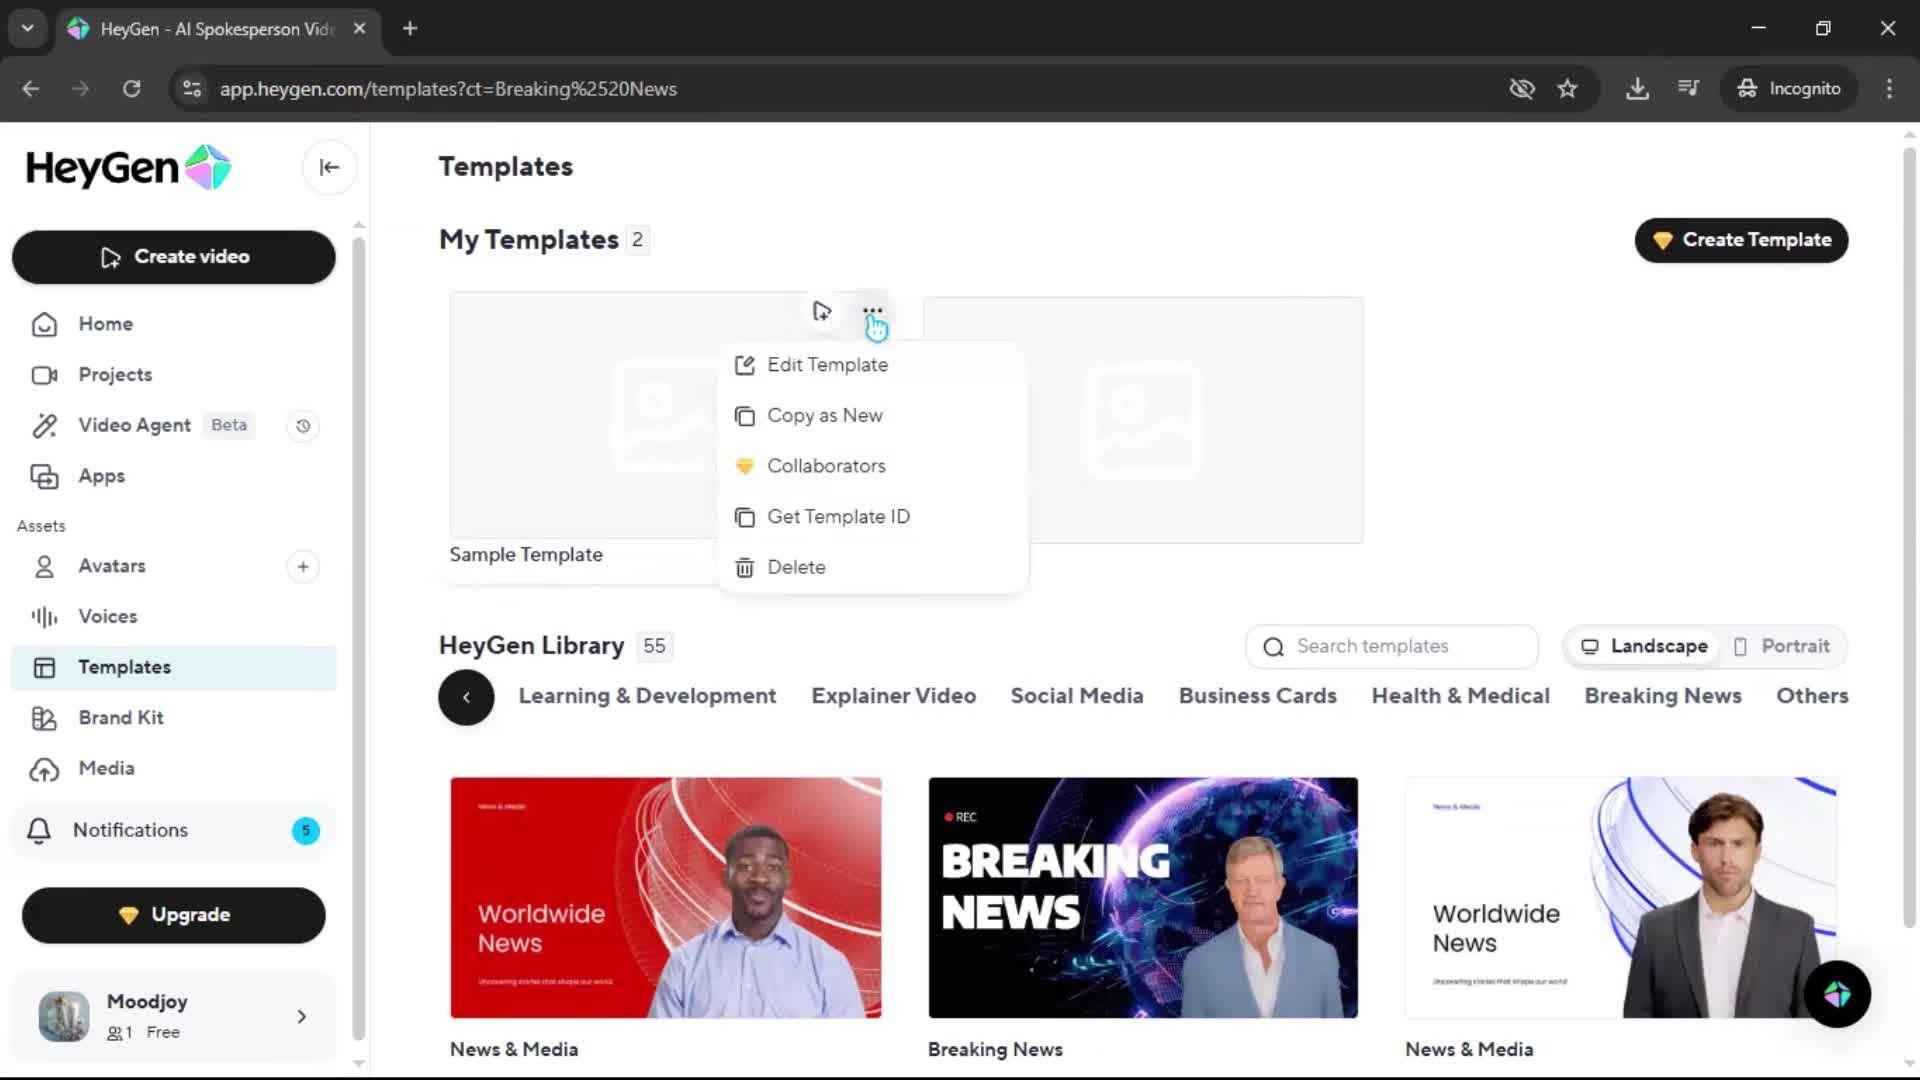
Task: Expand the Moodjoy account menu chevron
Action: (x=302, y=1017)
